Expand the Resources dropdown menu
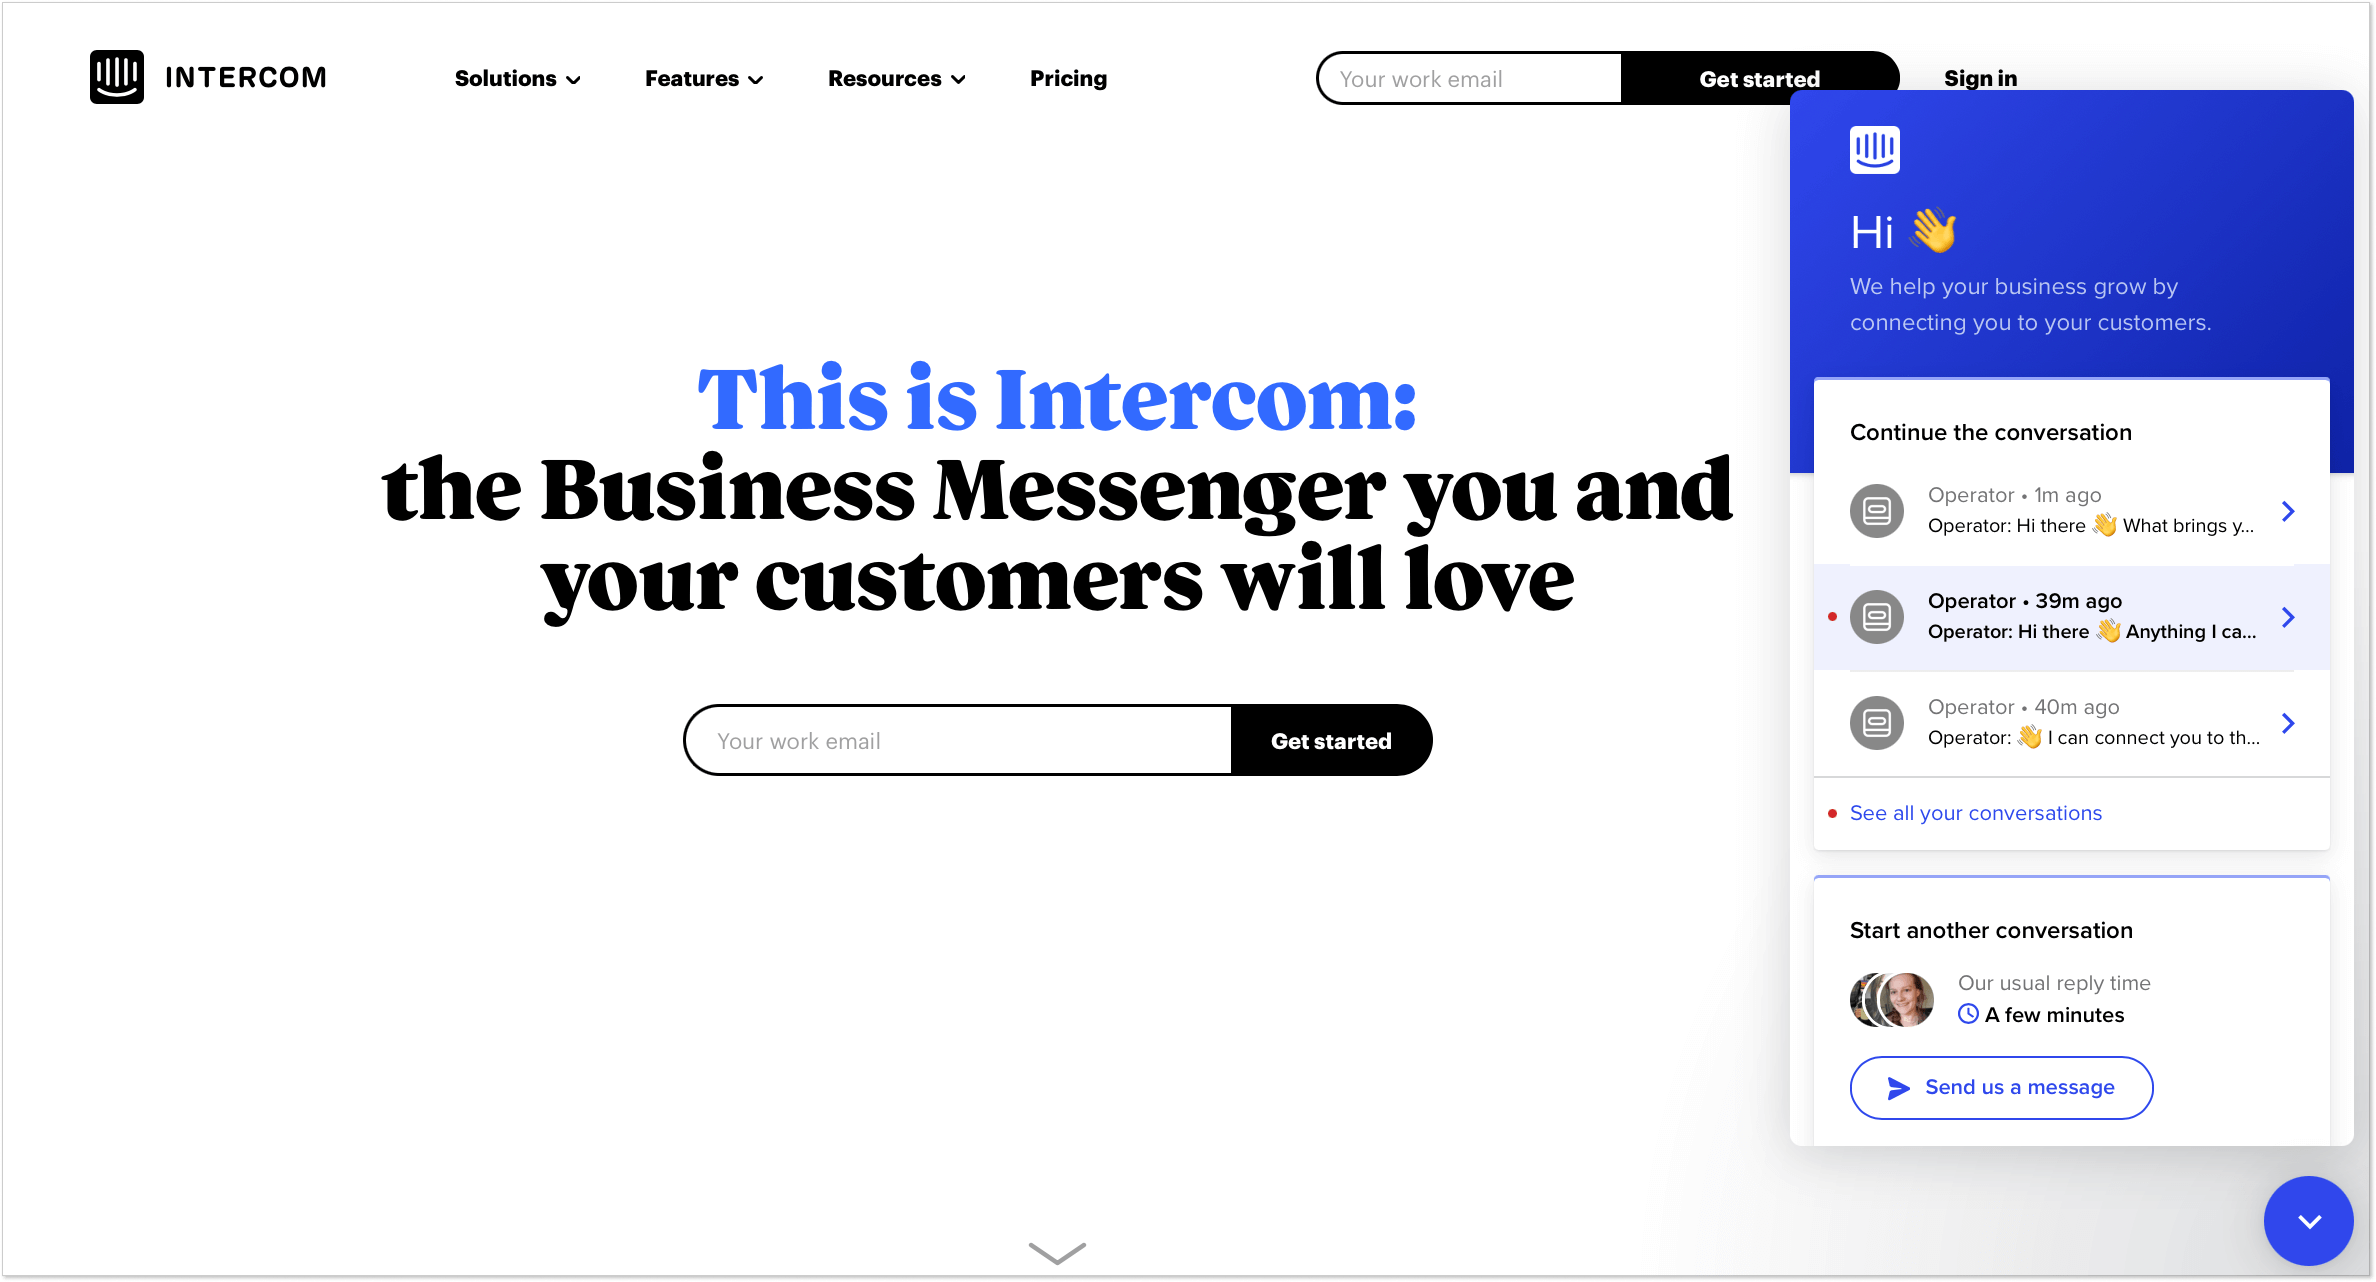 point(895,77)
